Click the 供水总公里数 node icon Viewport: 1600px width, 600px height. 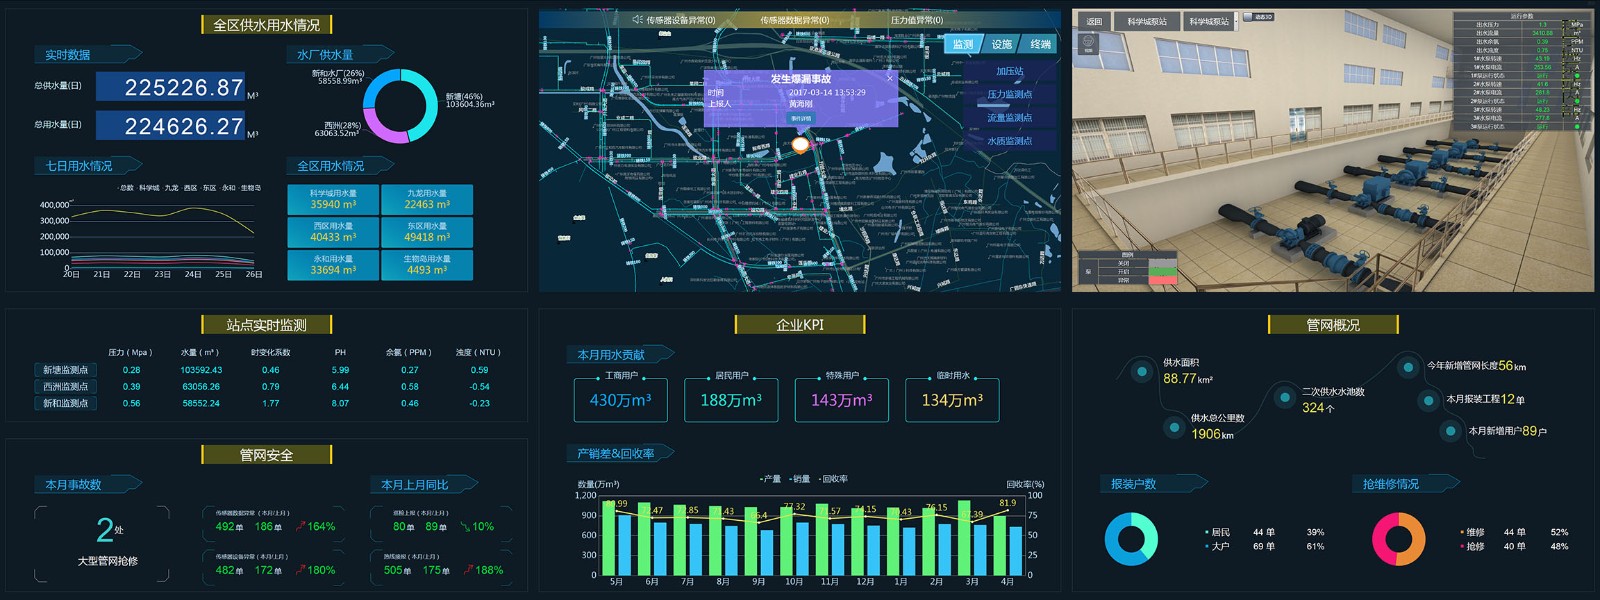tap(1174, 427)
